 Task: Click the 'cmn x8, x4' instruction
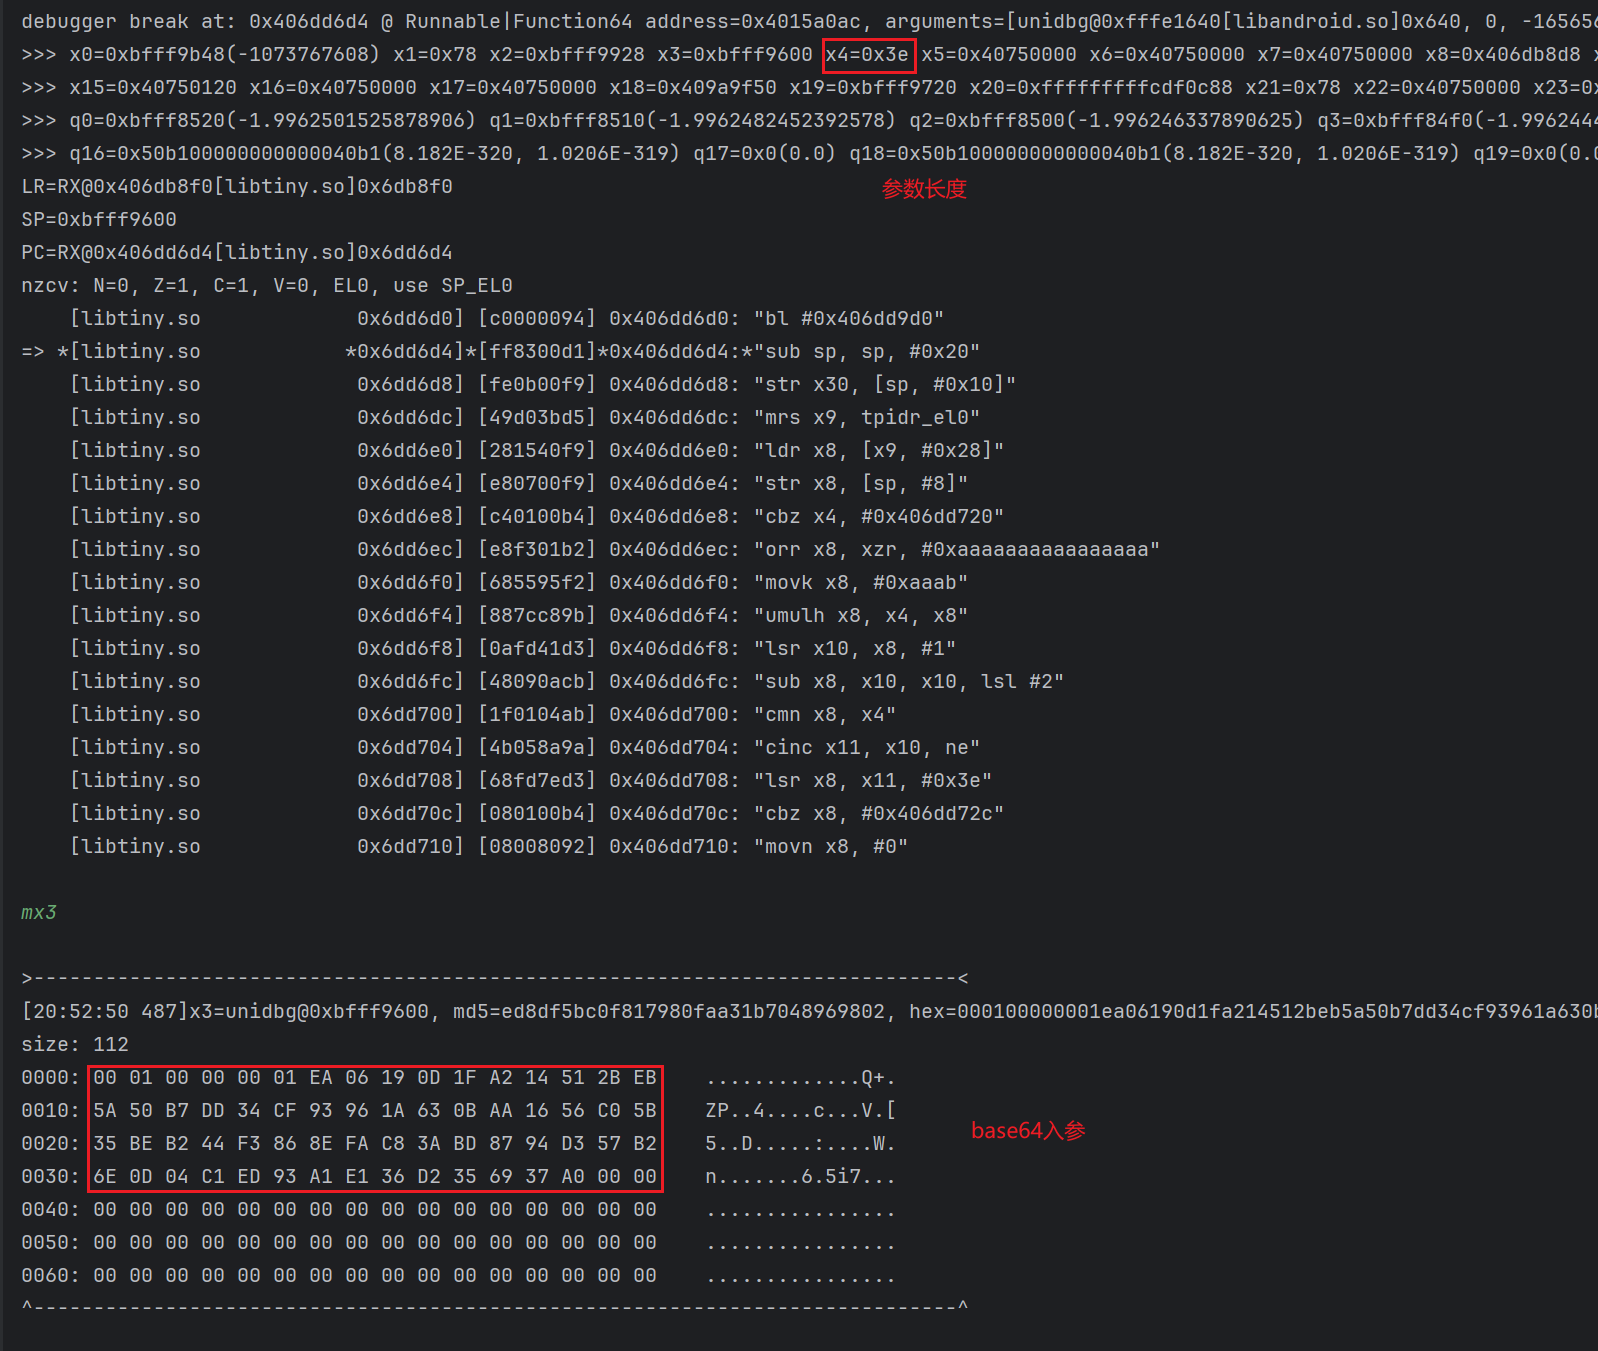pyautogui.click(x=825, y=714)
